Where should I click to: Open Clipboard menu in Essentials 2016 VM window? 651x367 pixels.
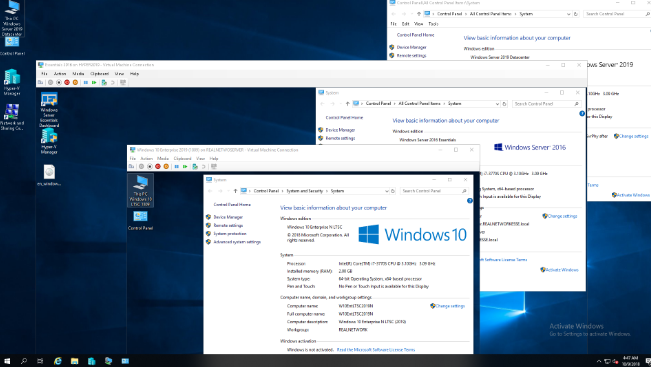[100, 73]
